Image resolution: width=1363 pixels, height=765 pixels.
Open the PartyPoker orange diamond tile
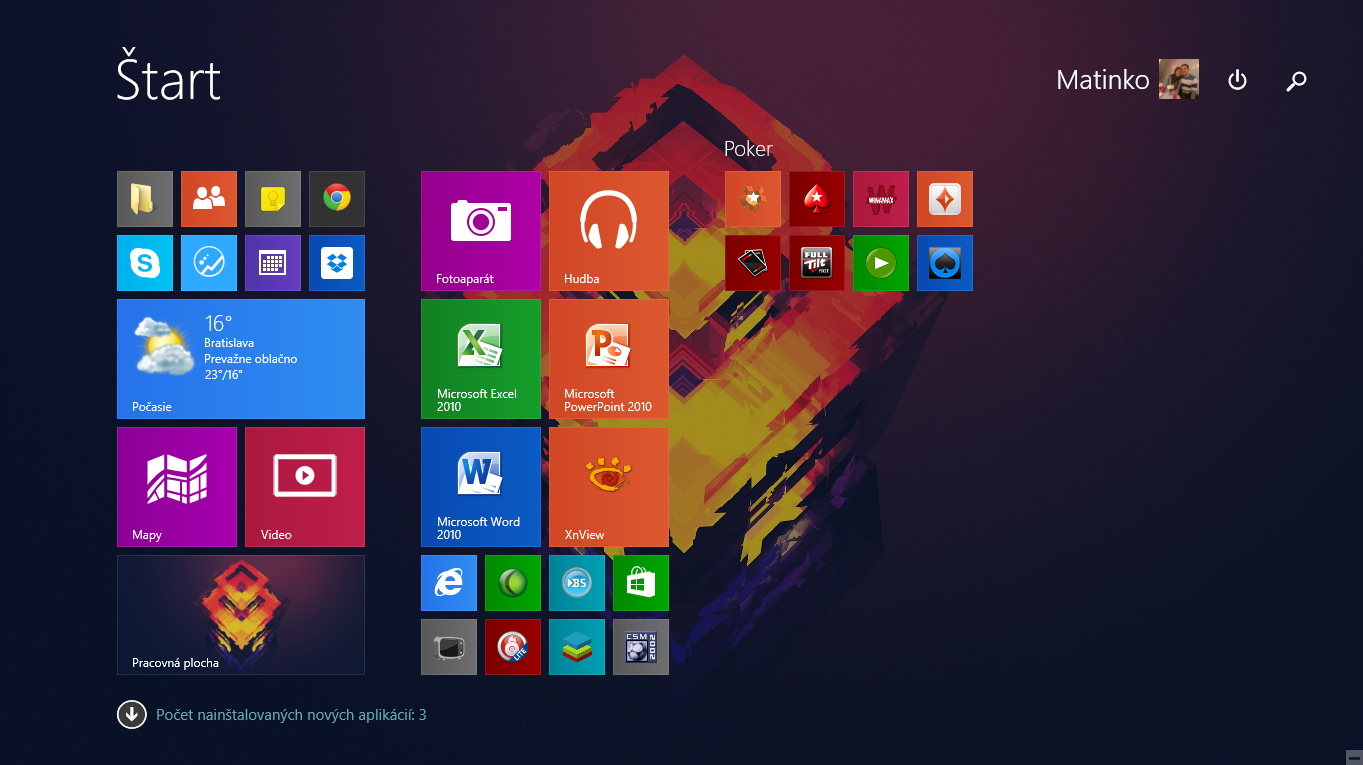click(945, 199)
